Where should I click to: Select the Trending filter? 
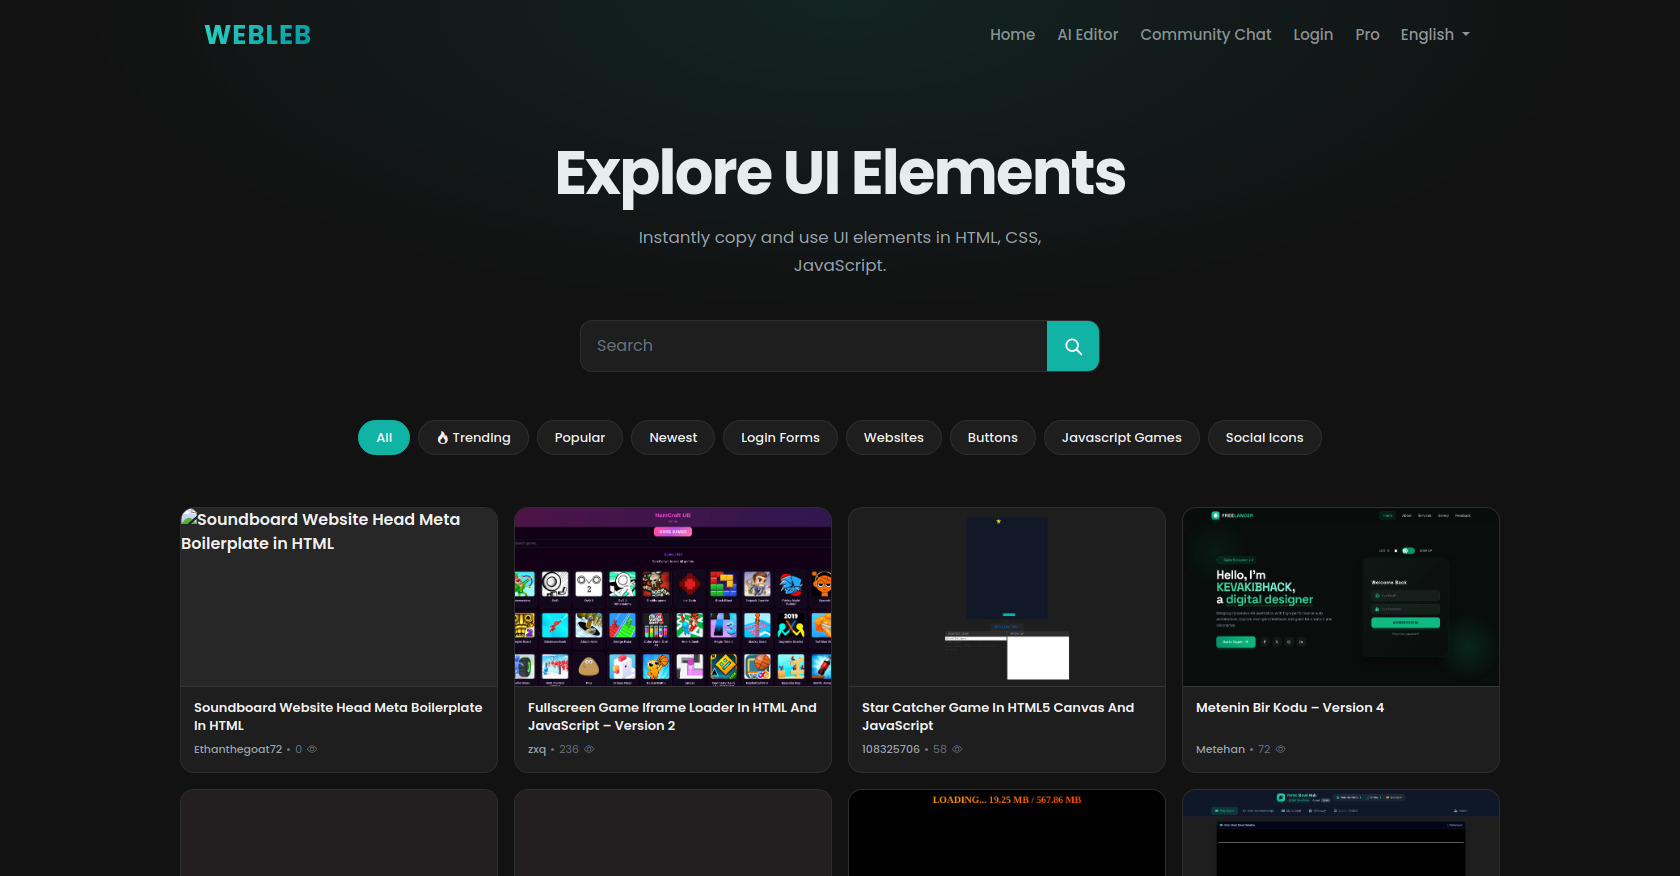[x=473, y=438]
